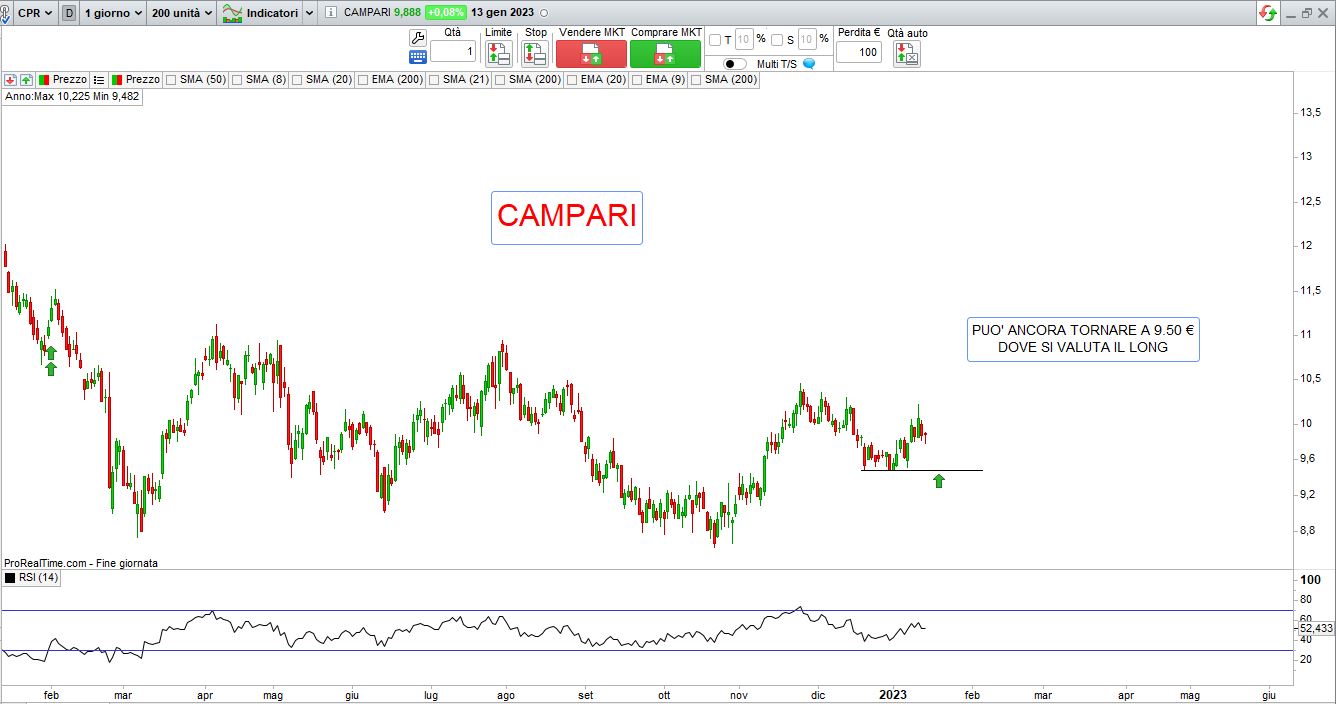Focus the Qtà quantity field

(453, 51)
